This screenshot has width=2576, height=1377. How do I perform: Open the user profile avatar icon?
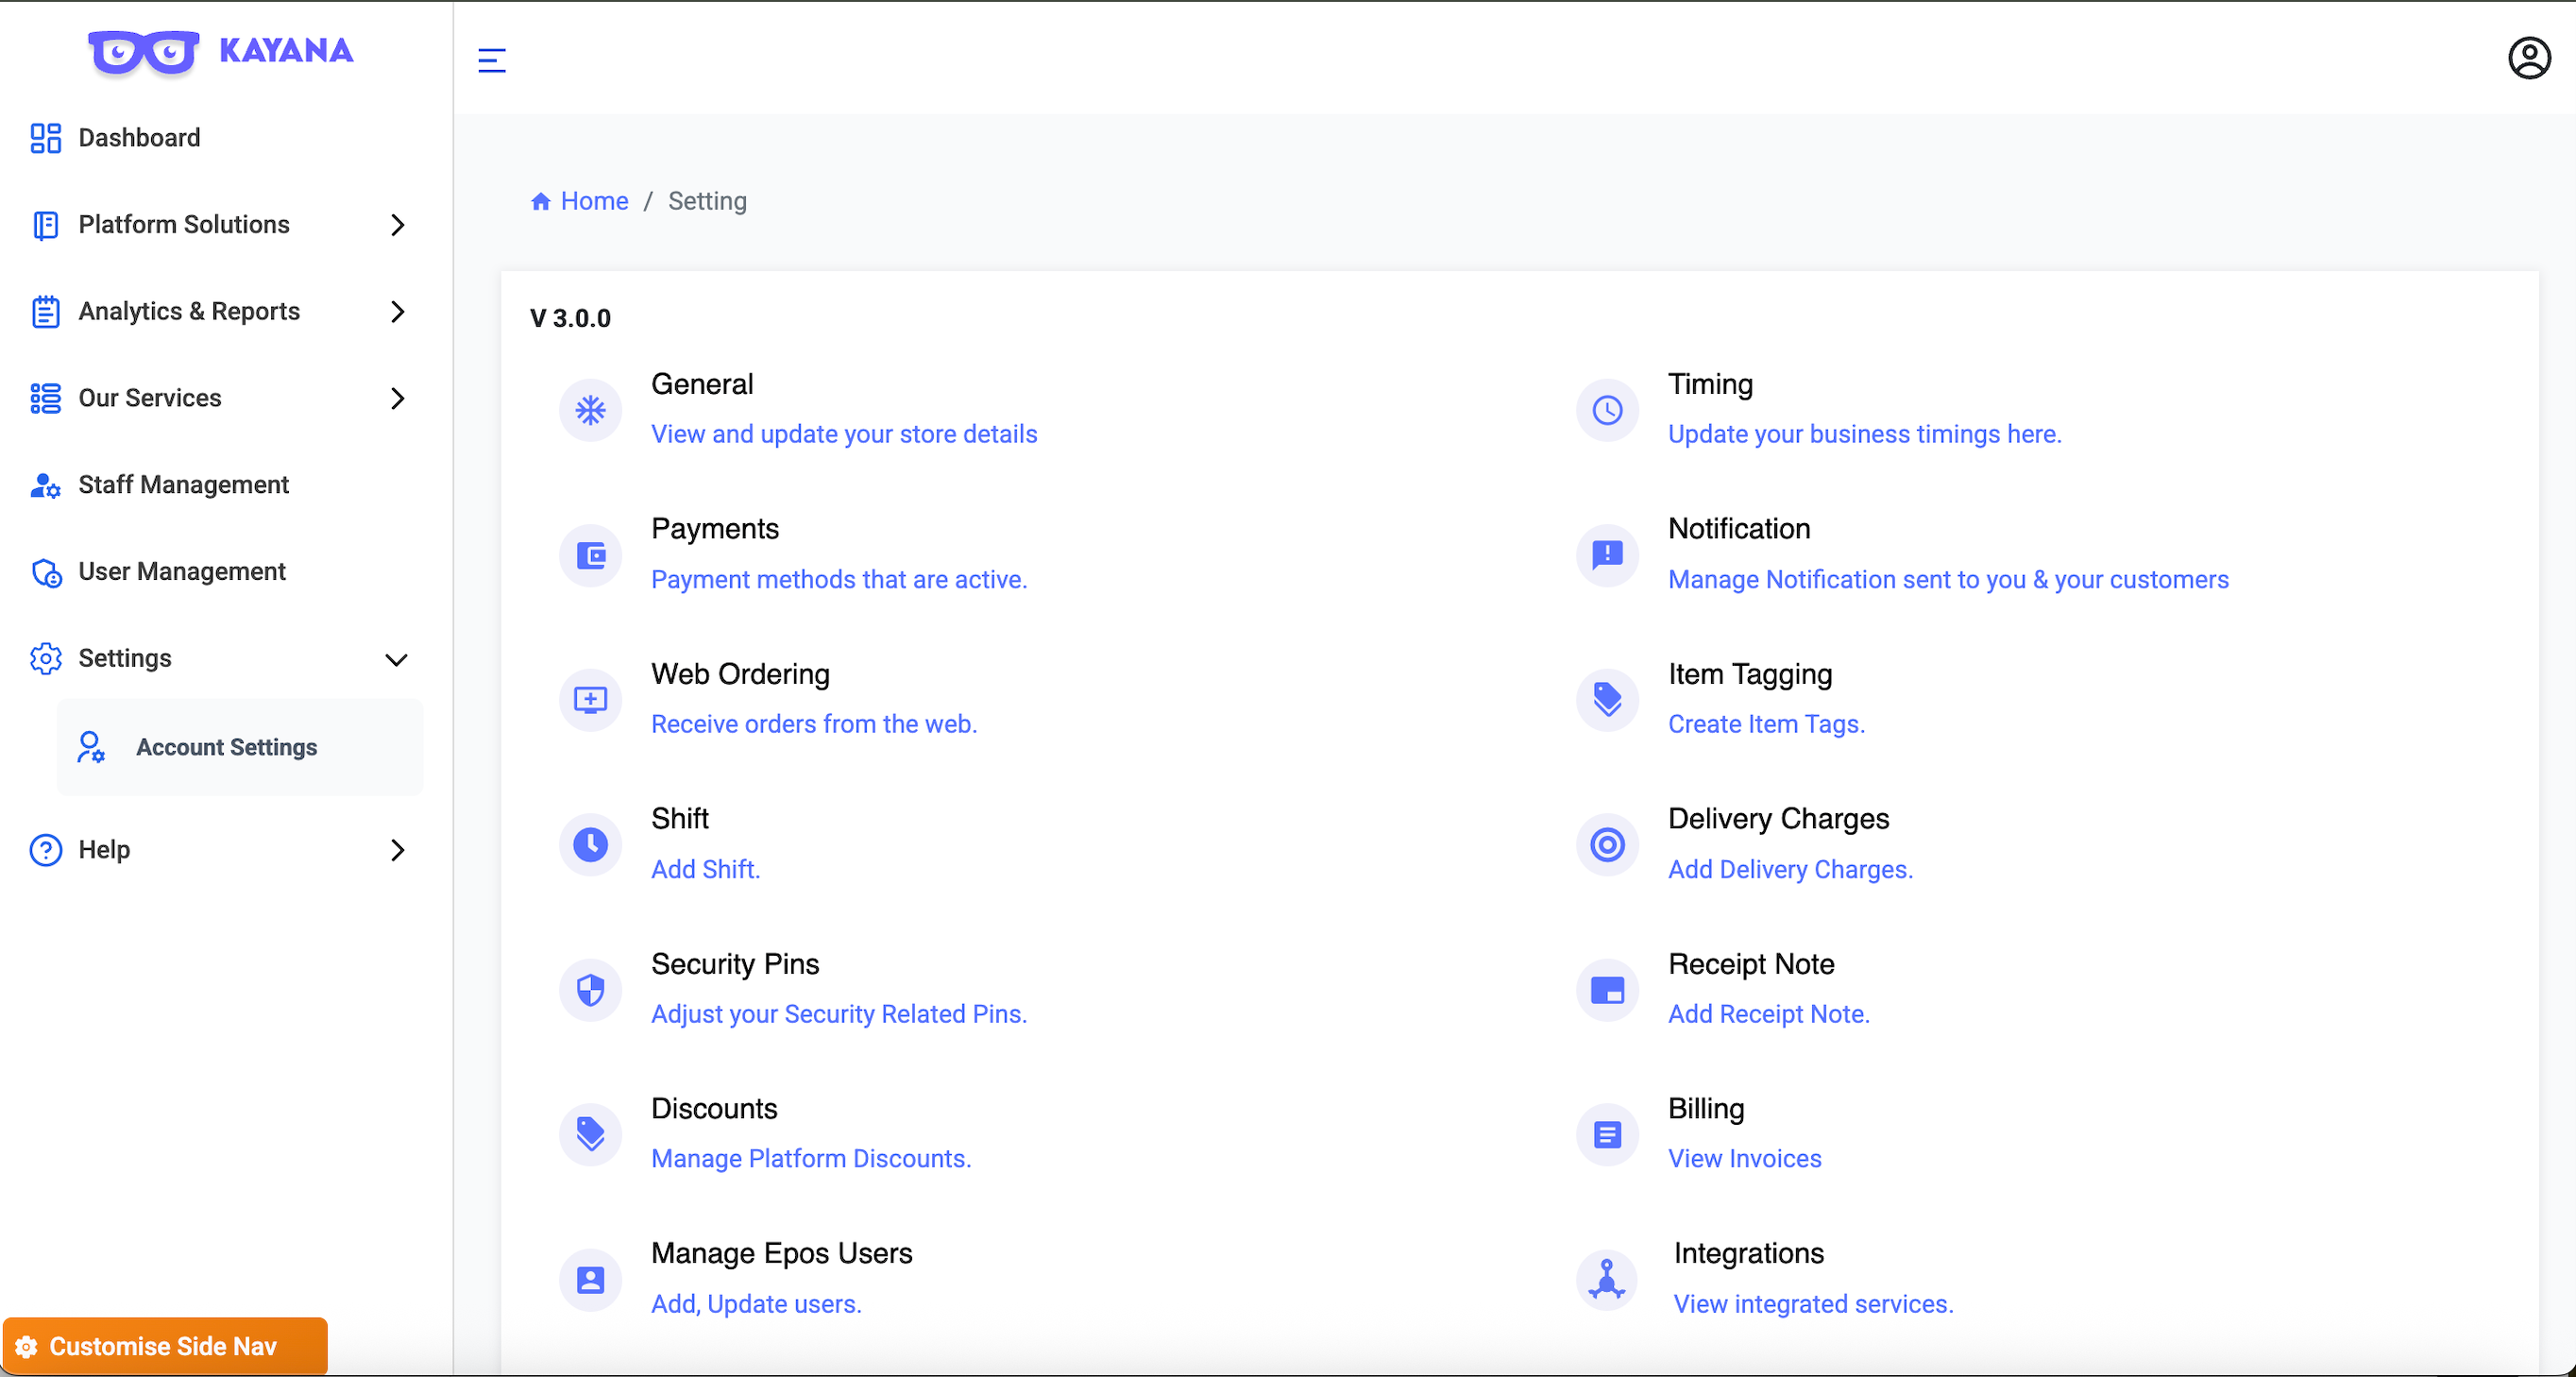tap(2528, 58)
